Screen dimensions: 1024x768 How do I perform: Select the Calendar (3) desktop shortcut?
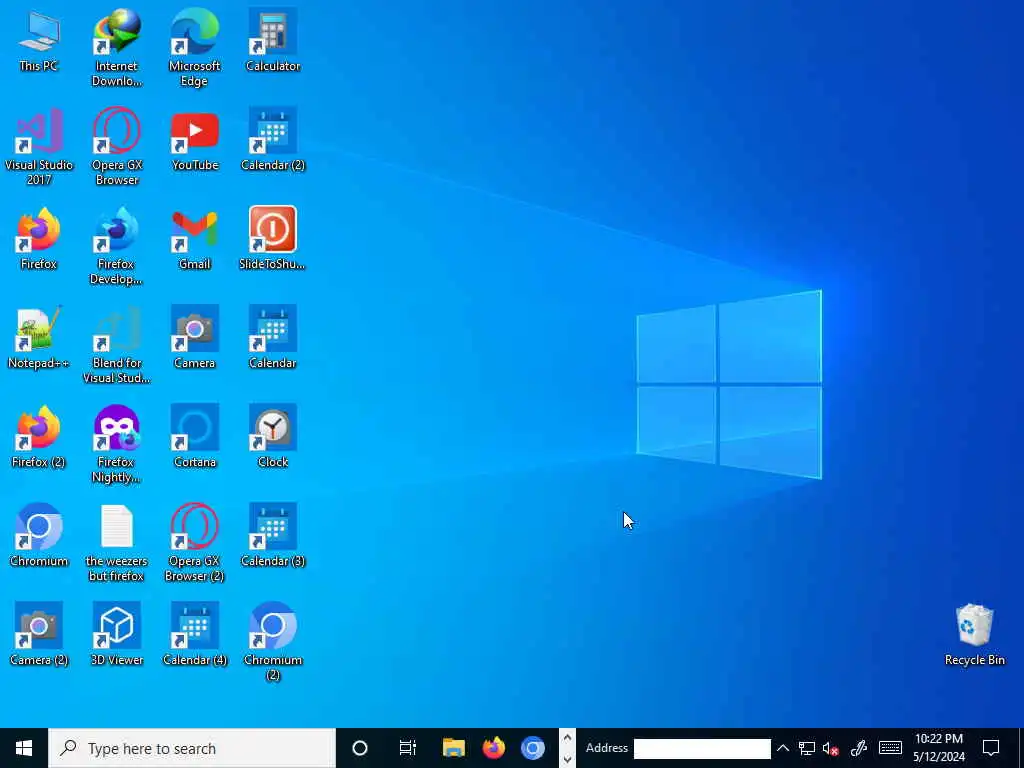coord(273,536)
